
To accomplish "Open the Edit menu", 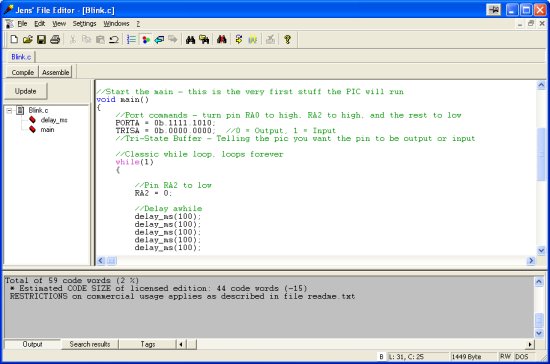I will pos(39,23).
